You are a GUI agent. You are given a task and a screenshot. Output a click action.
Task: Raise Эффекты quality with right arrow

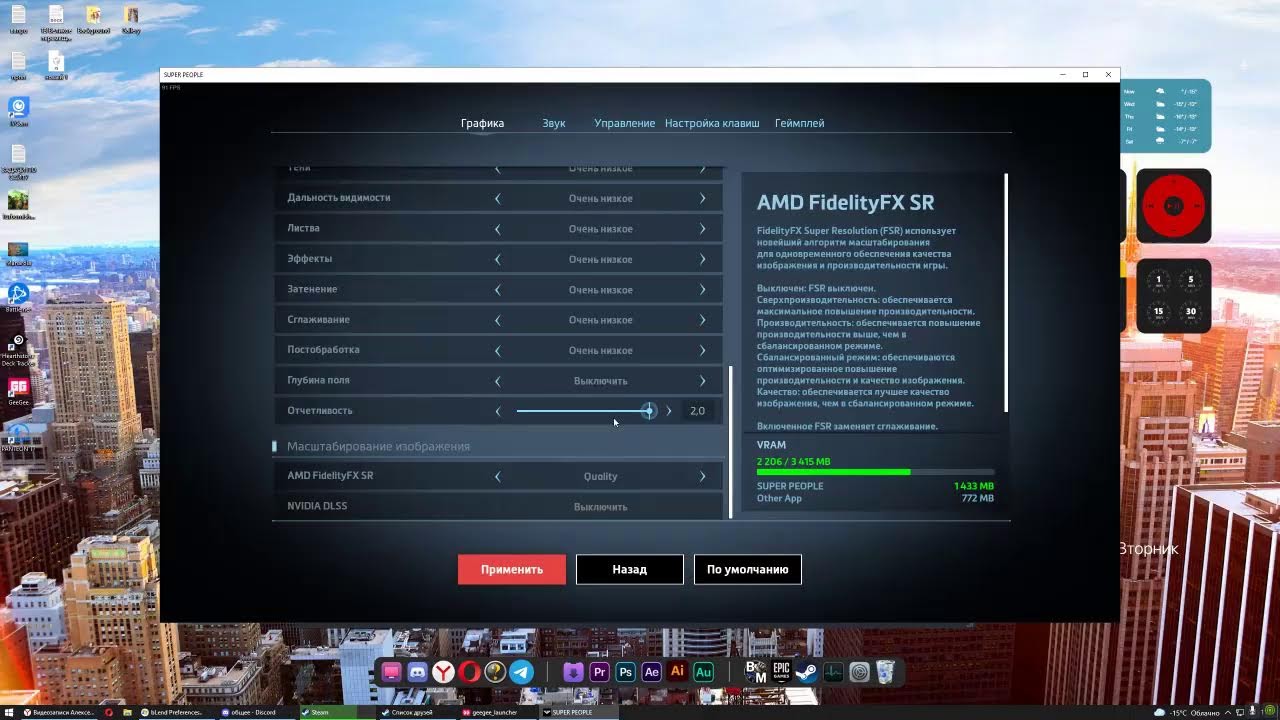click(x=702, y=259)
